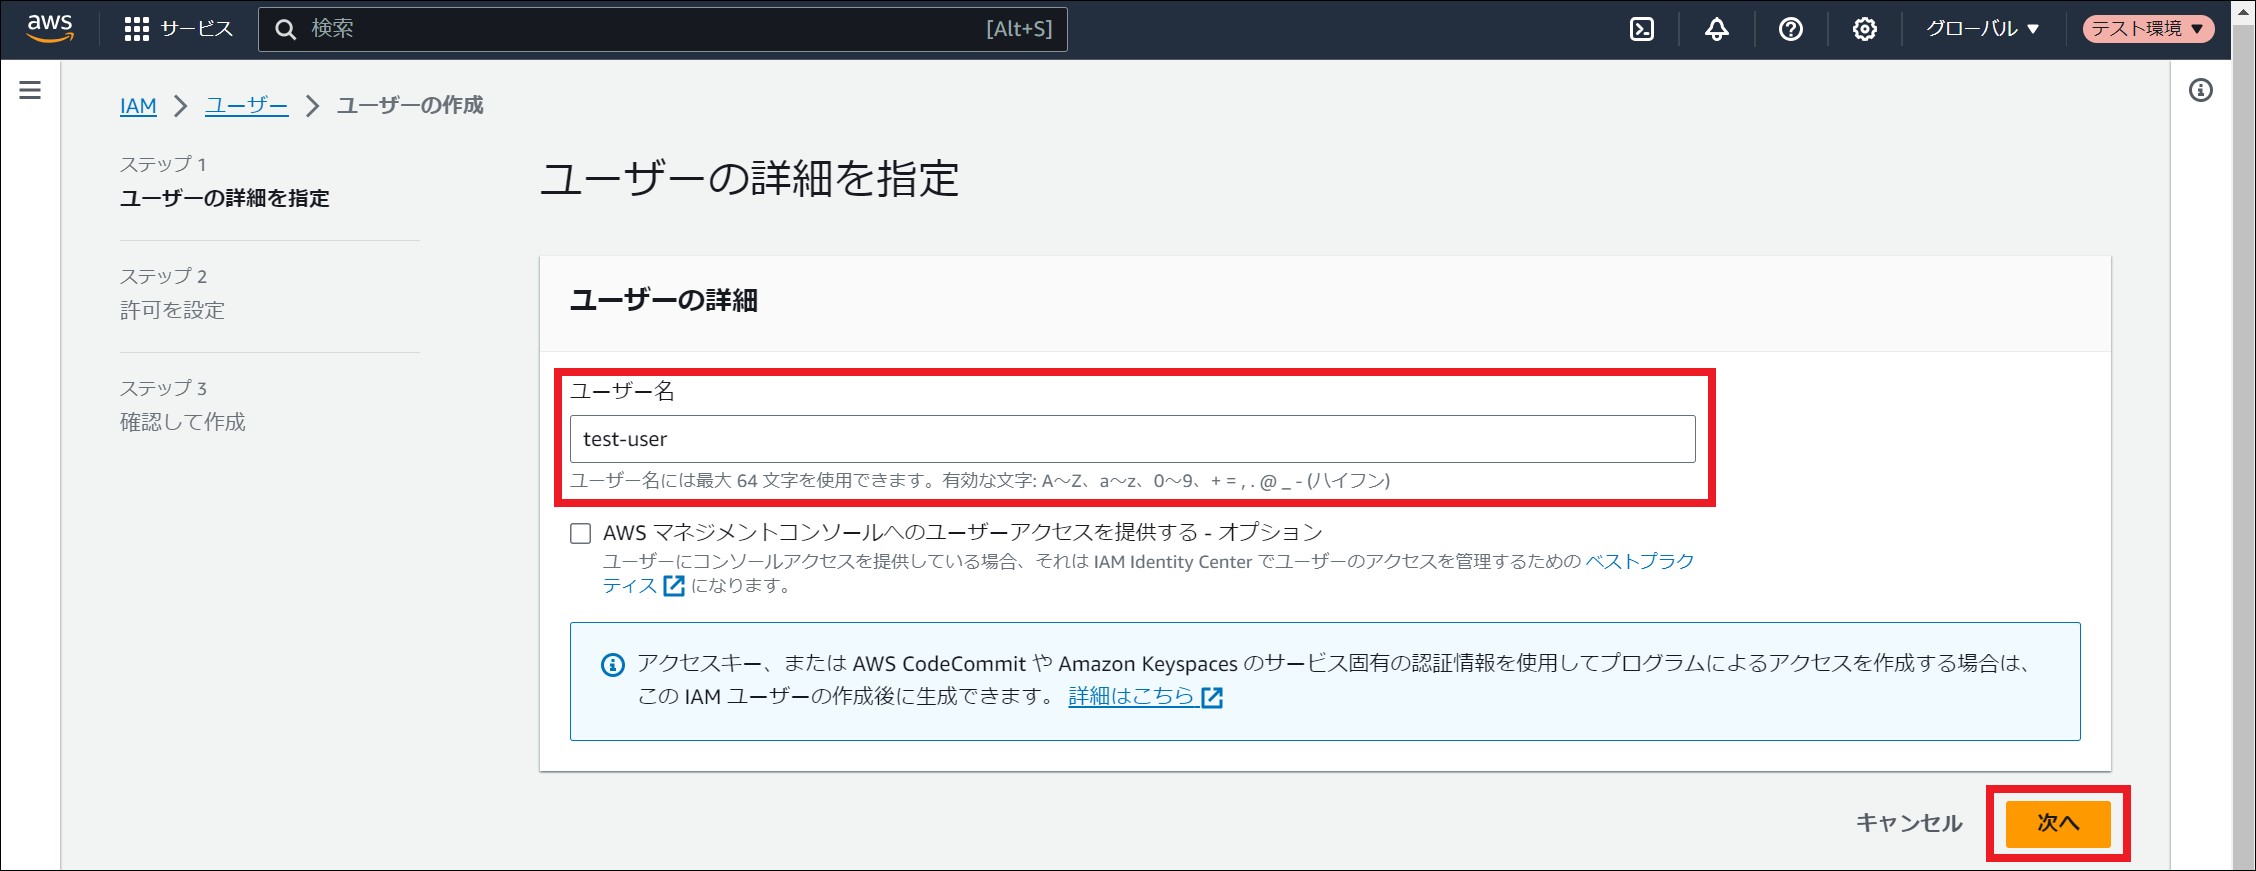2256x871 pixels.
Task: Go to IAM breadcrumb link
Action: [138, 106]
